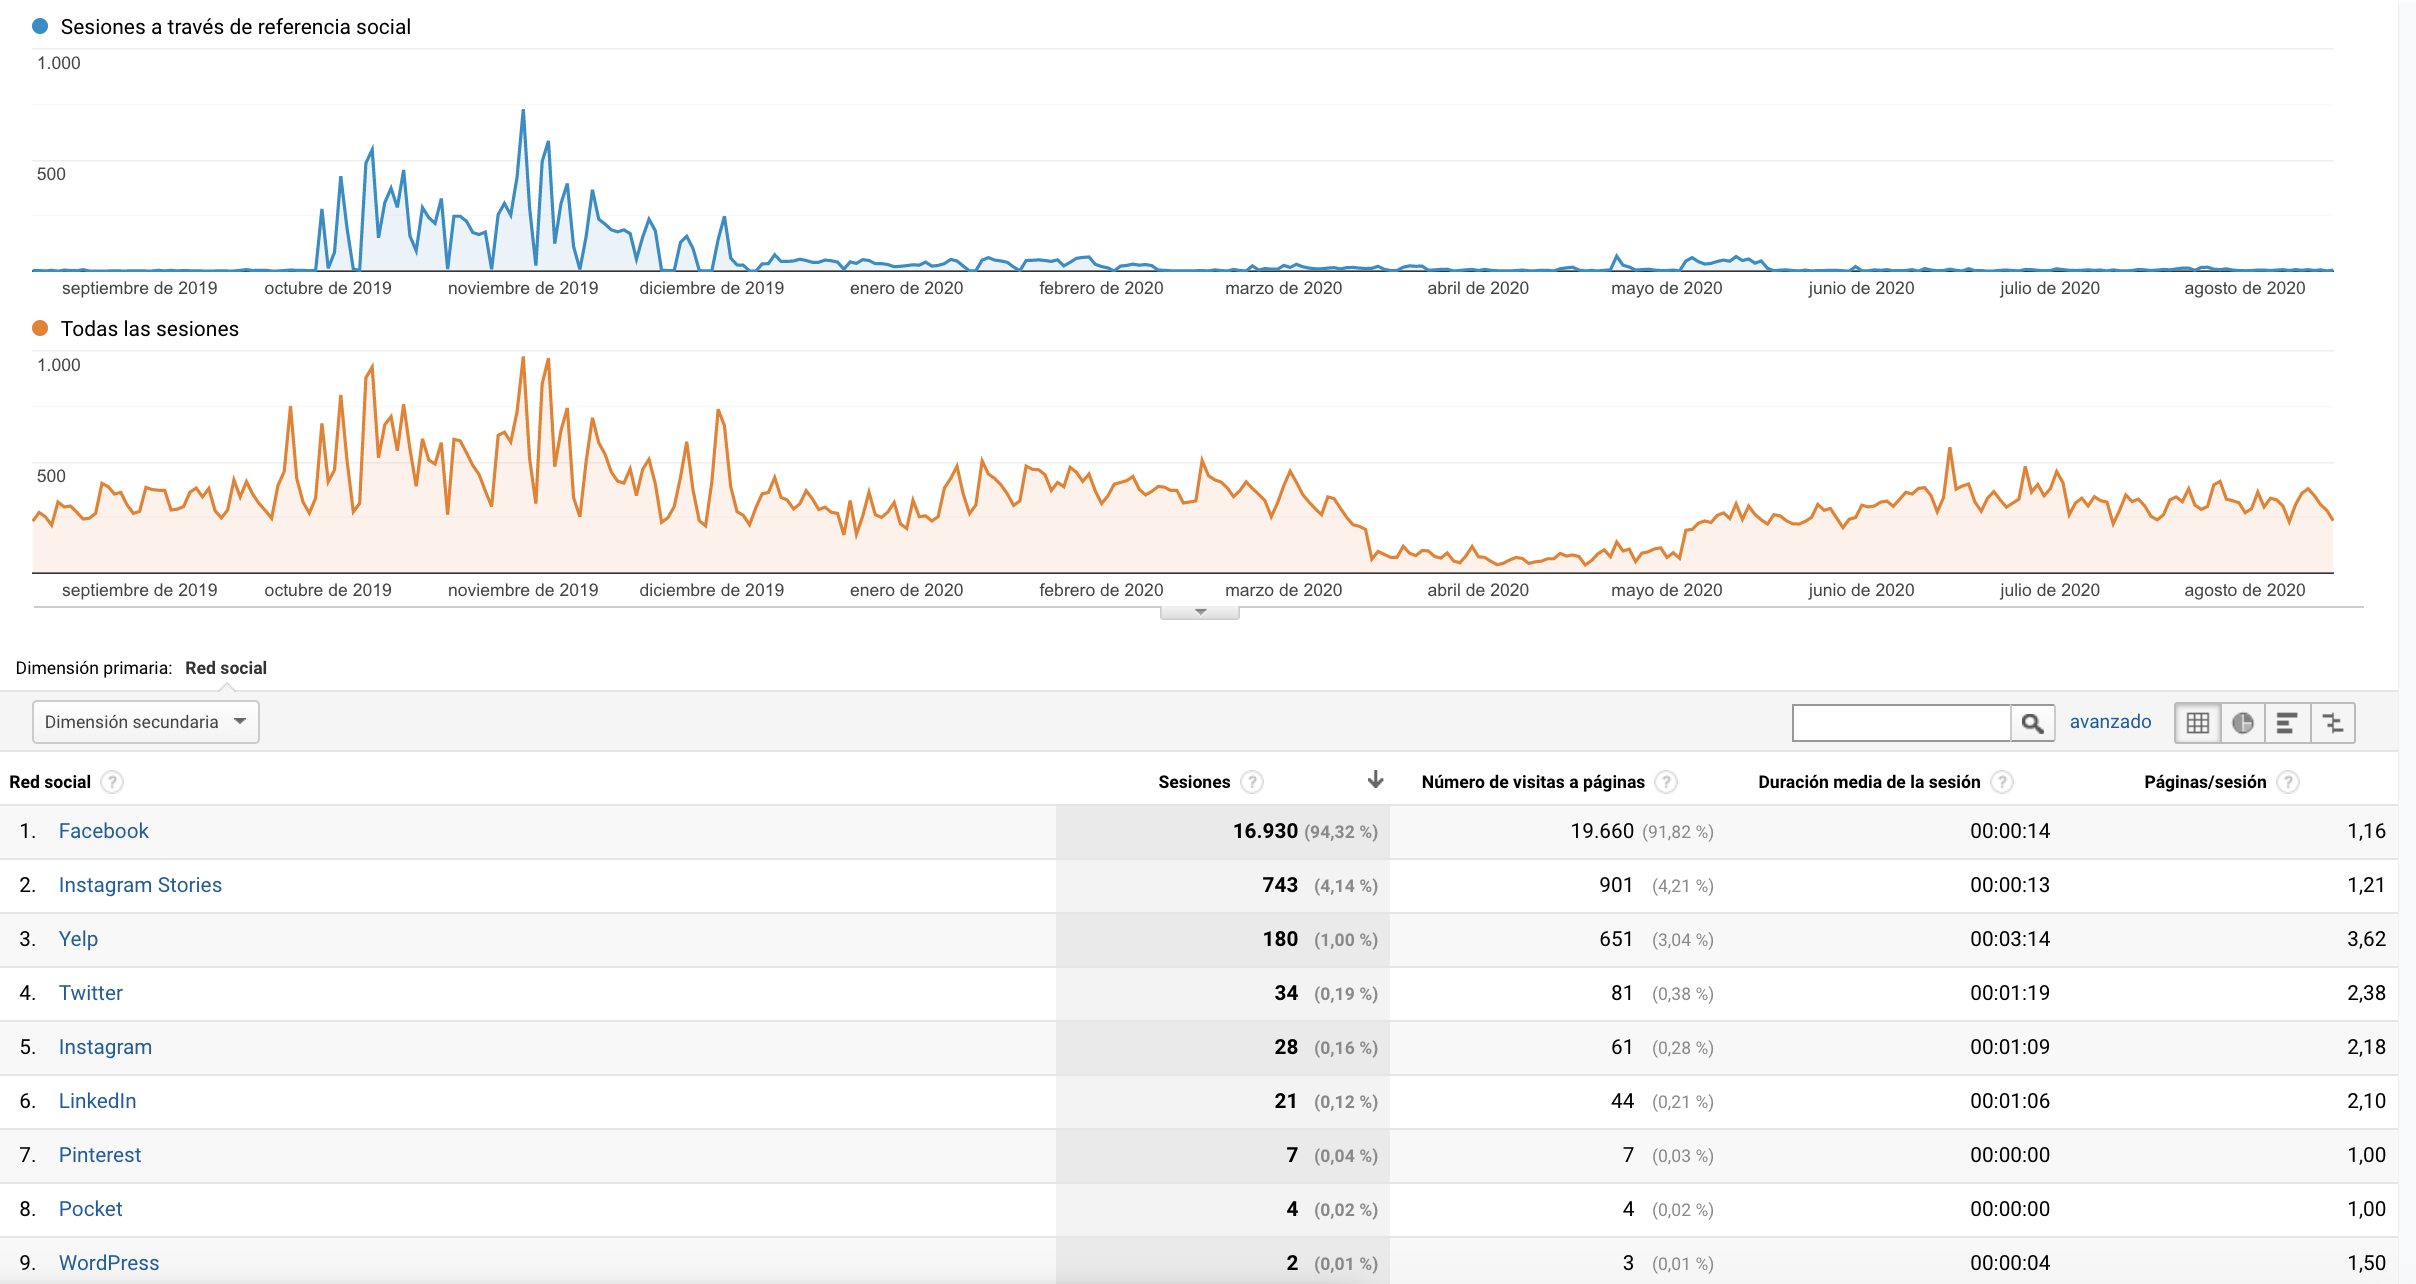Select the performance bar view icon
Screen dimensions: 2416x1284
click(x=2287, y=723)
